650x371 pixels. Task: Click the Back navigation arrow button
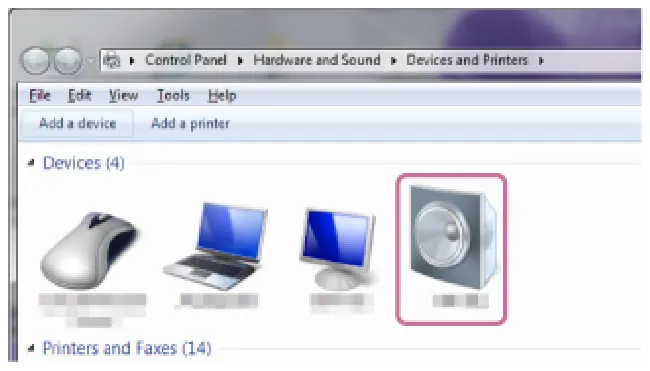[35, 61]
